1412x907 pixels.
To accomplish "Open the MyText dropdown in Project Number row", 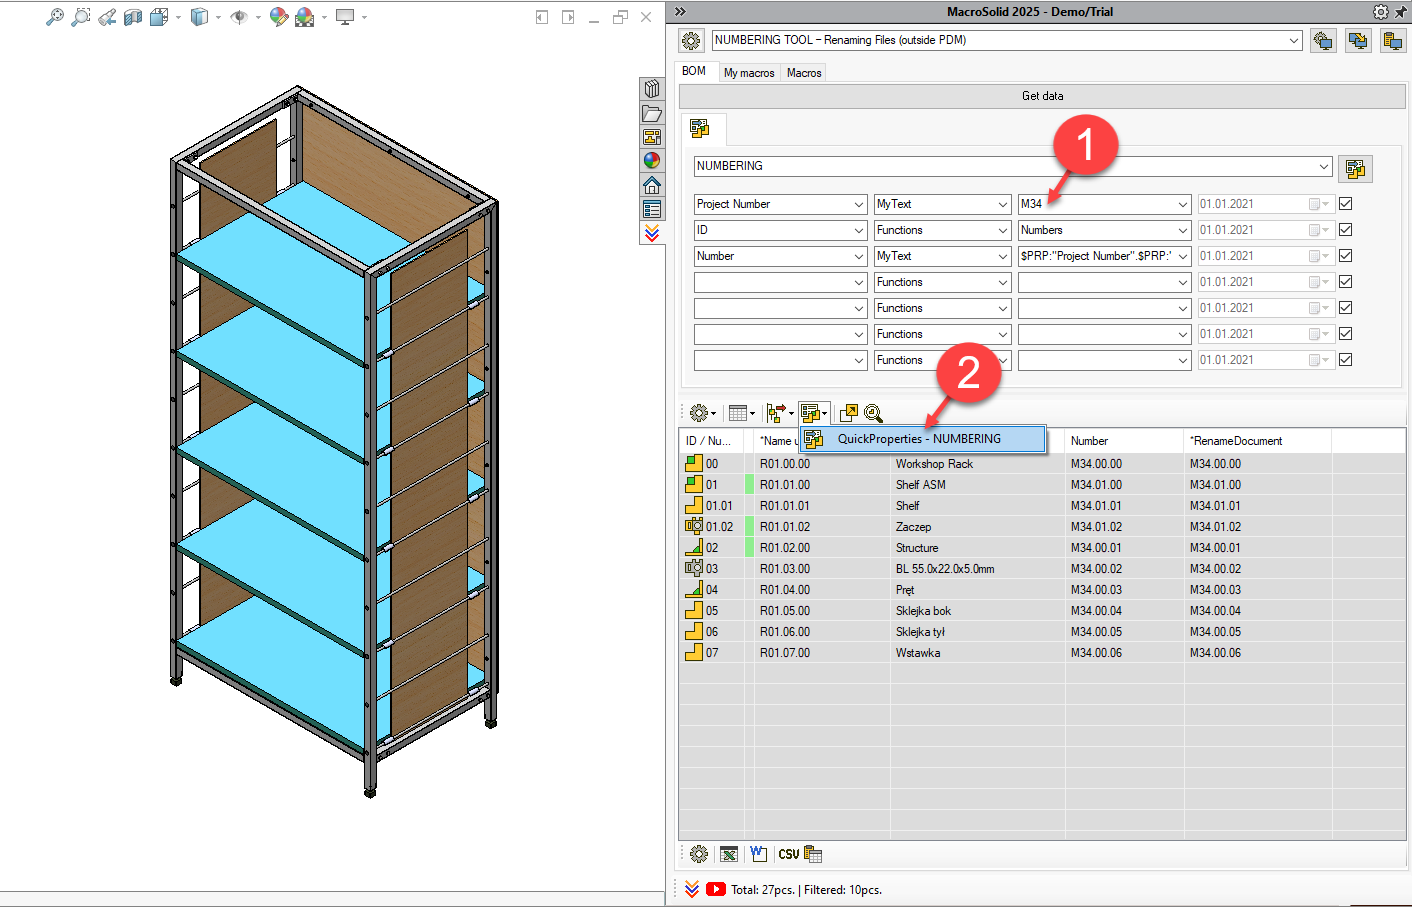I will pyautogui.click(x=942, y=204).
